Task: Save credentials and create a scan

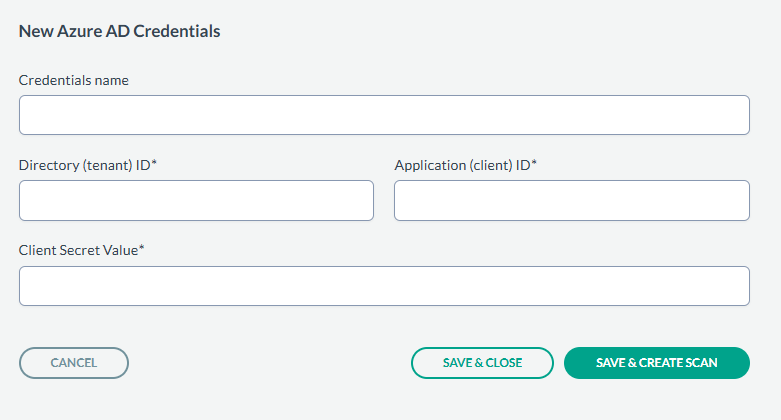Action: coord(656,363)
